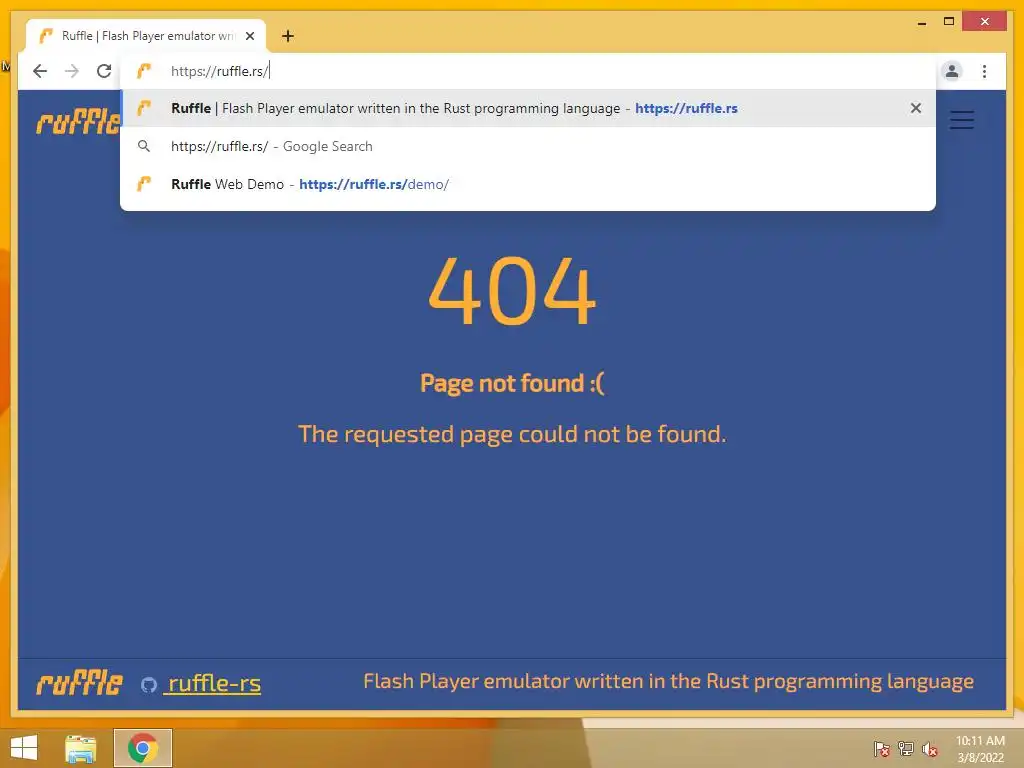Screen dimensions: 1024x768
Task: Click the forward navigation arrow
Action: [x=72, y=71]
